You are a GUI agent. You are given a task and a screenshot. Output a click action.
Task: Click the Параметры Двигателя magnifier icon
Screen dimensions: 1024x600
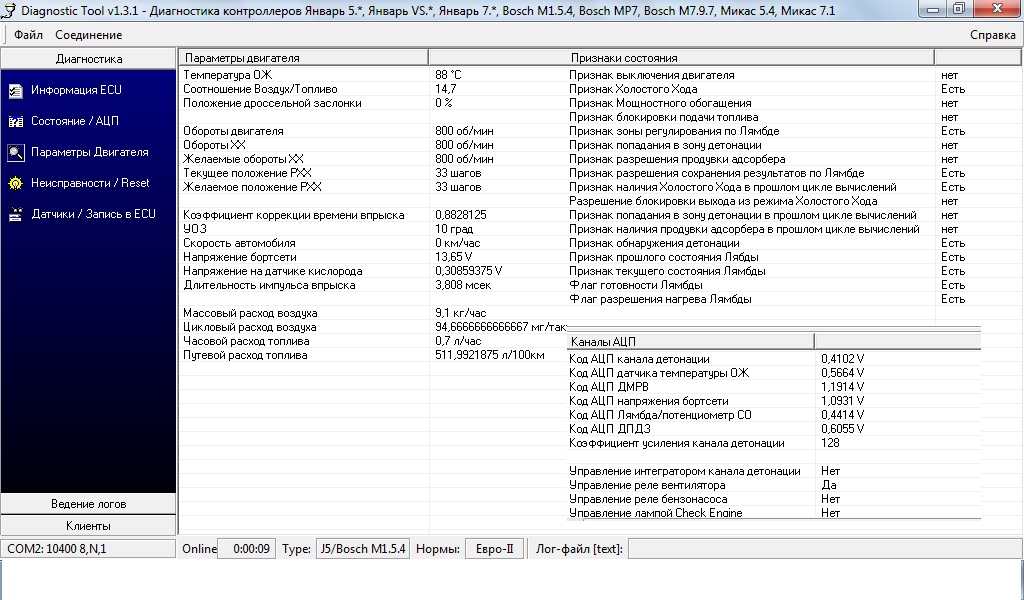tap(15, 152)
